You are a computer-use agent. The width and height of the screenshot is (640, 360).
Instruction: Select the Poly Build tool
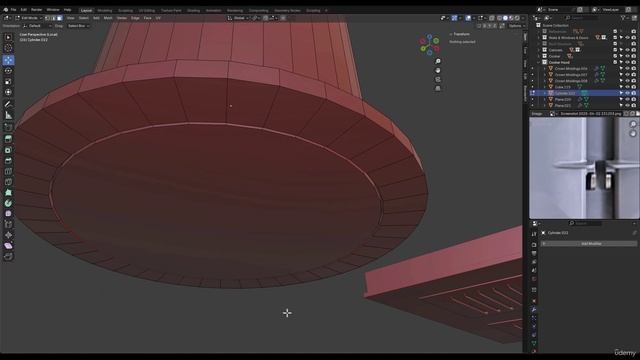[x=8, y=193]
